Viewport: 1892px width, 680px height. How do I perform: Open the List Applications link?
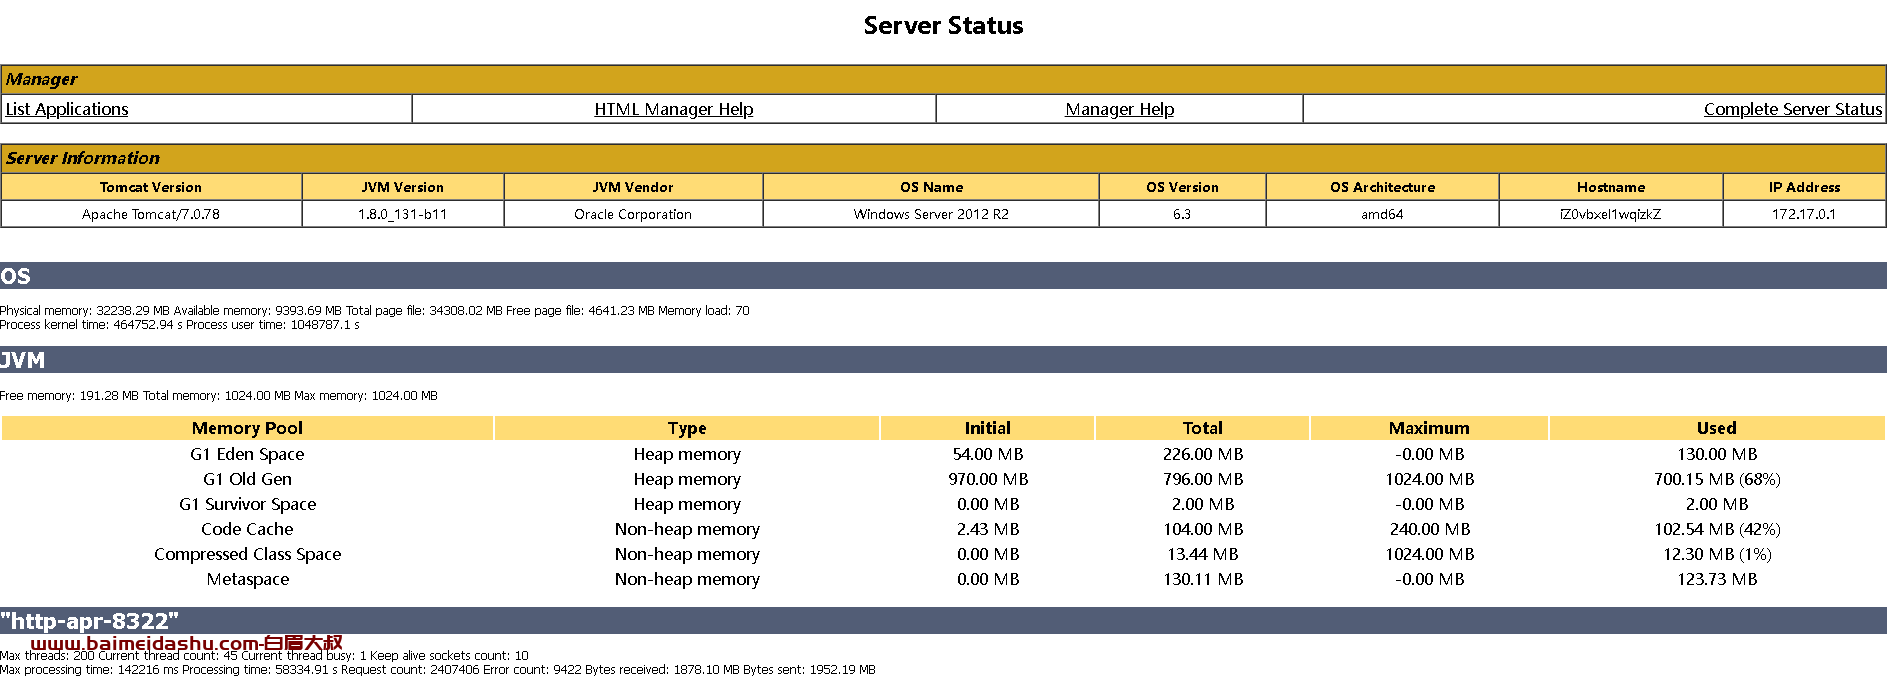tap(67, 109)
